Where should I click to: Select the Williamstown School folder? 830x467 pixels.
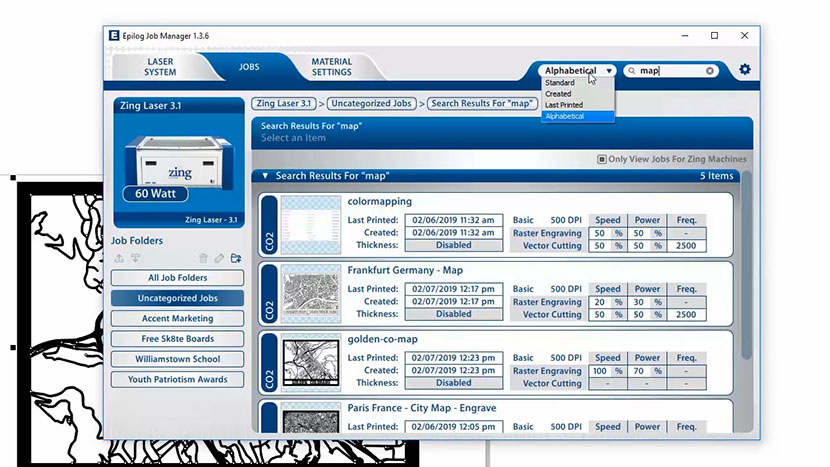(x=178, y=359)
